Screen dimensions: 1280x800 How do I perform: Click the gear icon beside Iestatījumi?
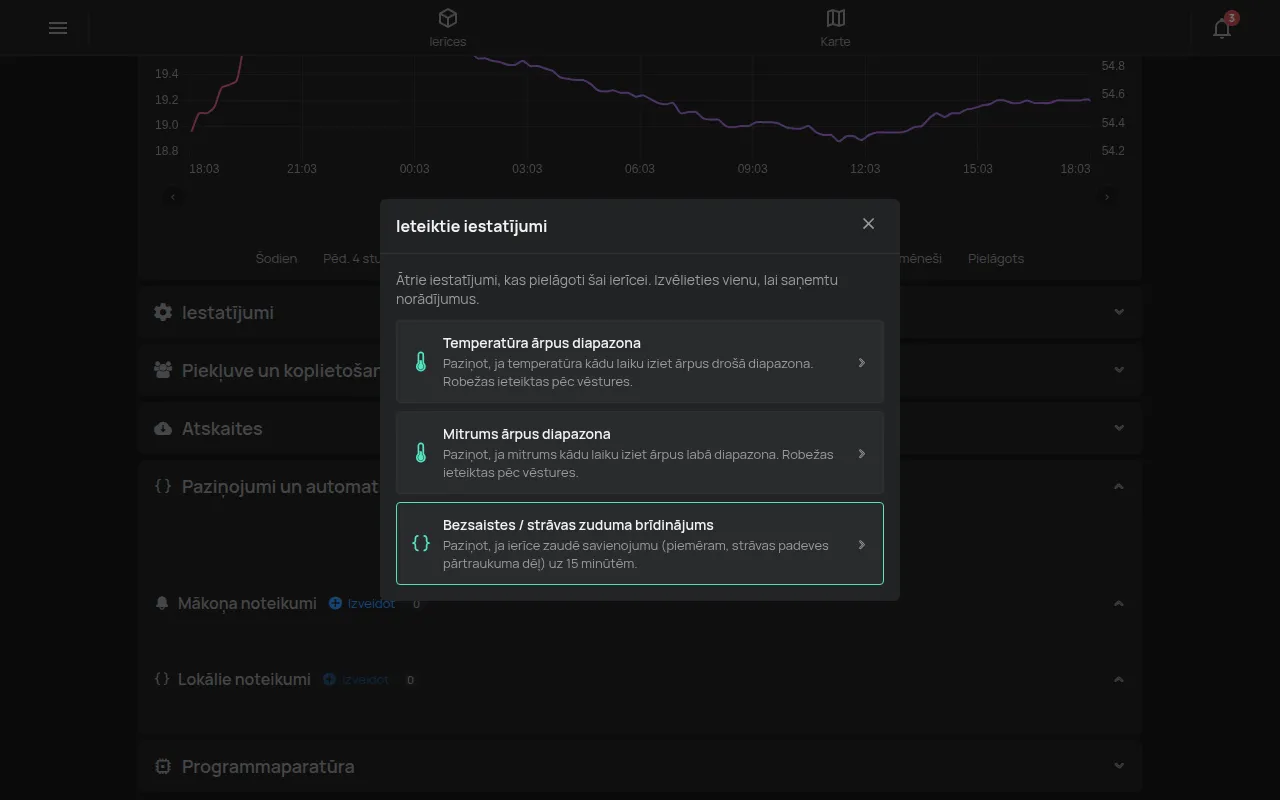pyautogui.click(x=163, y=312)
